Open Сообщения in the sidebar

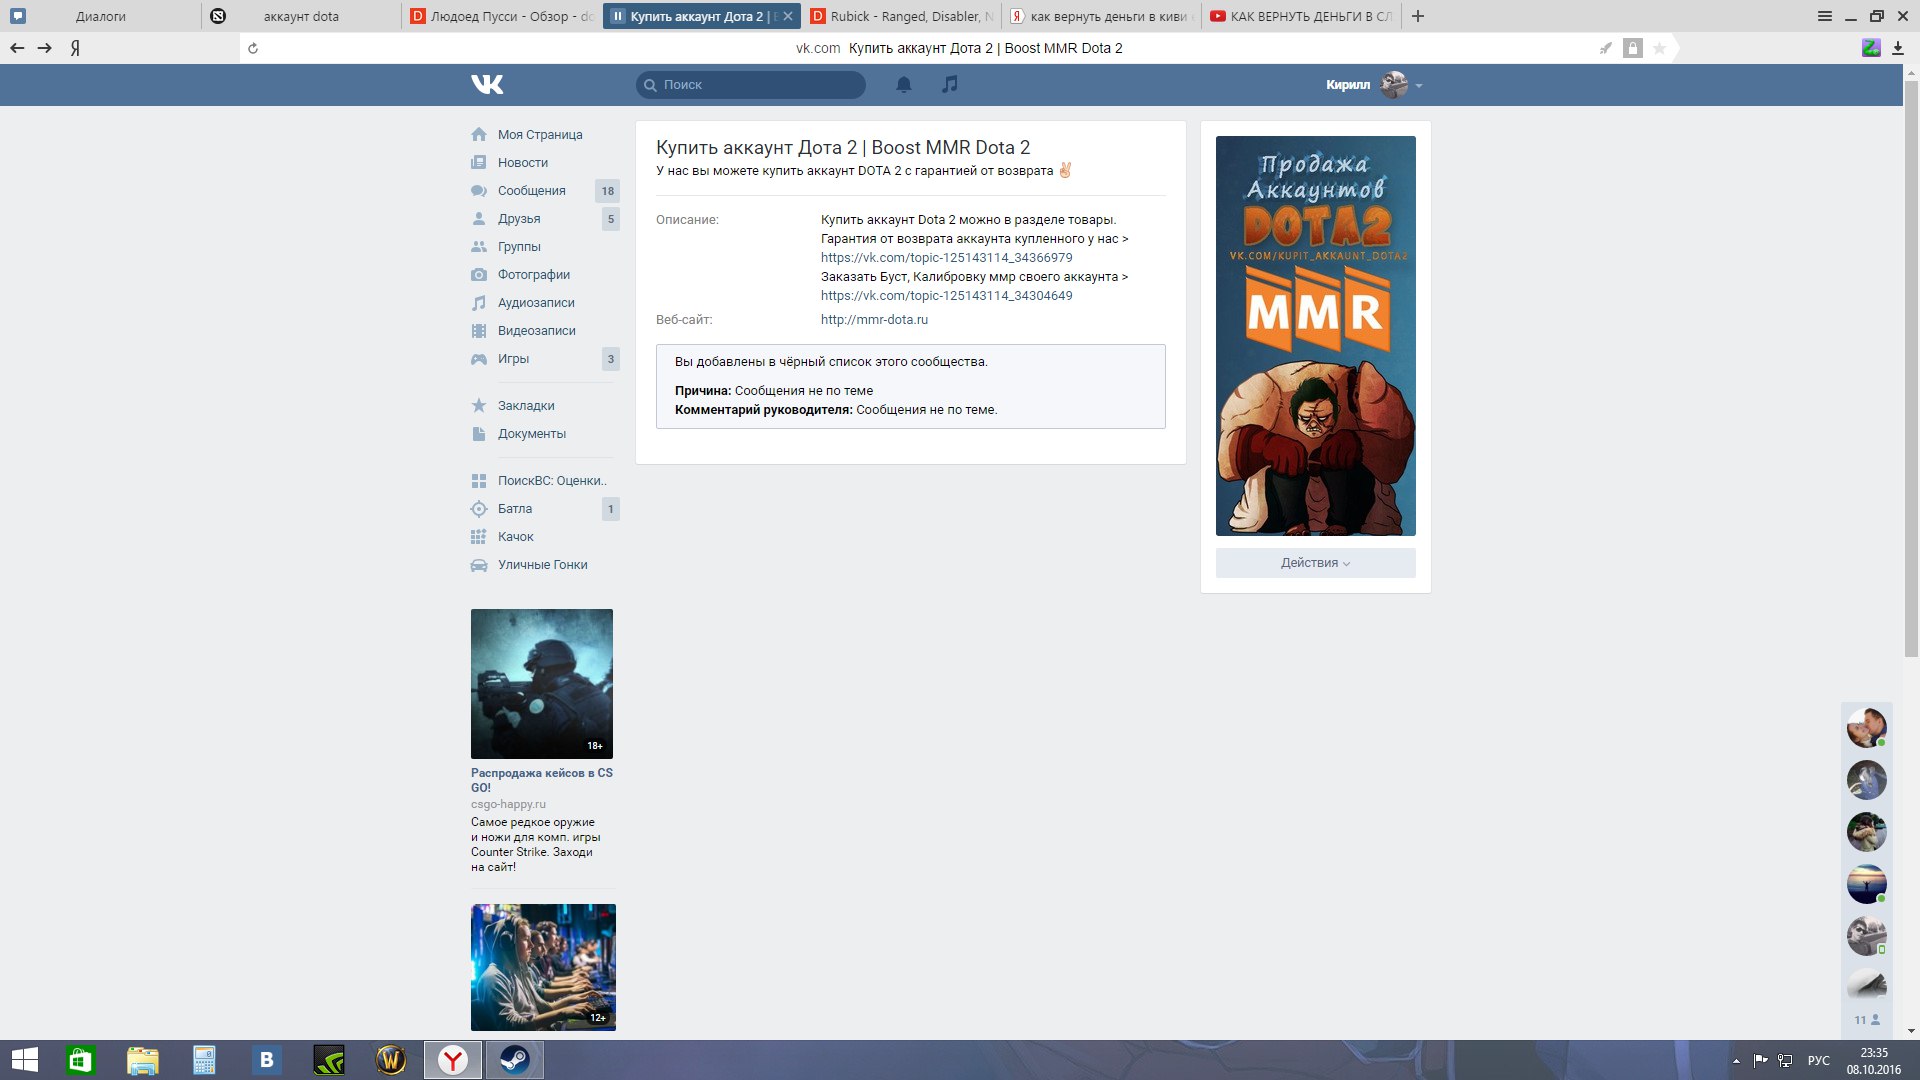pos(531,191)
